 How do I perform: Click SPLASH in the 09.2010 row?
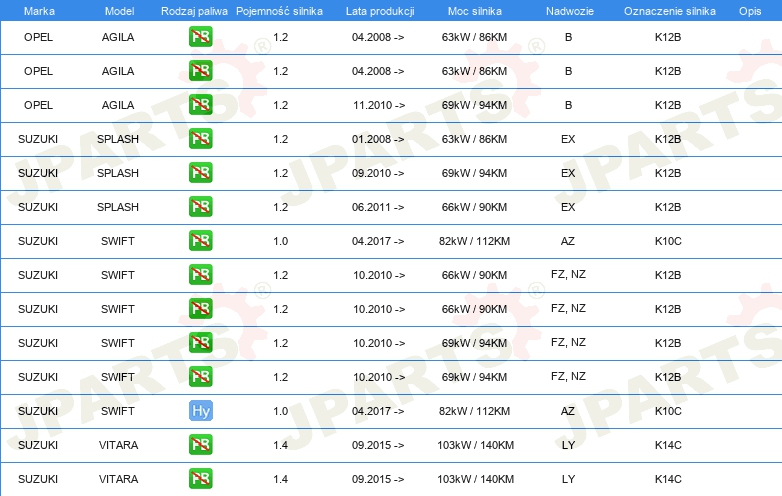(118, 173)
